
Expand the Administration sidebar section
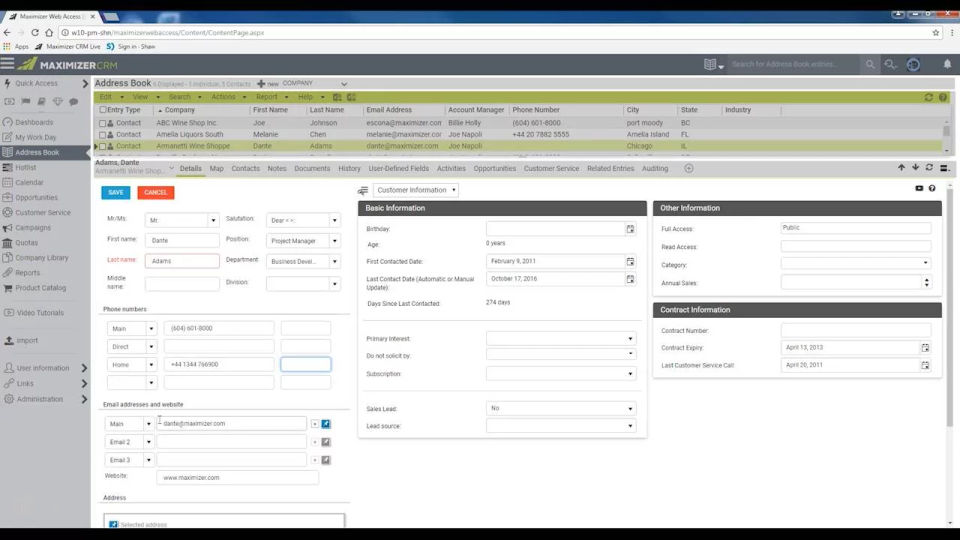[84, 399]
